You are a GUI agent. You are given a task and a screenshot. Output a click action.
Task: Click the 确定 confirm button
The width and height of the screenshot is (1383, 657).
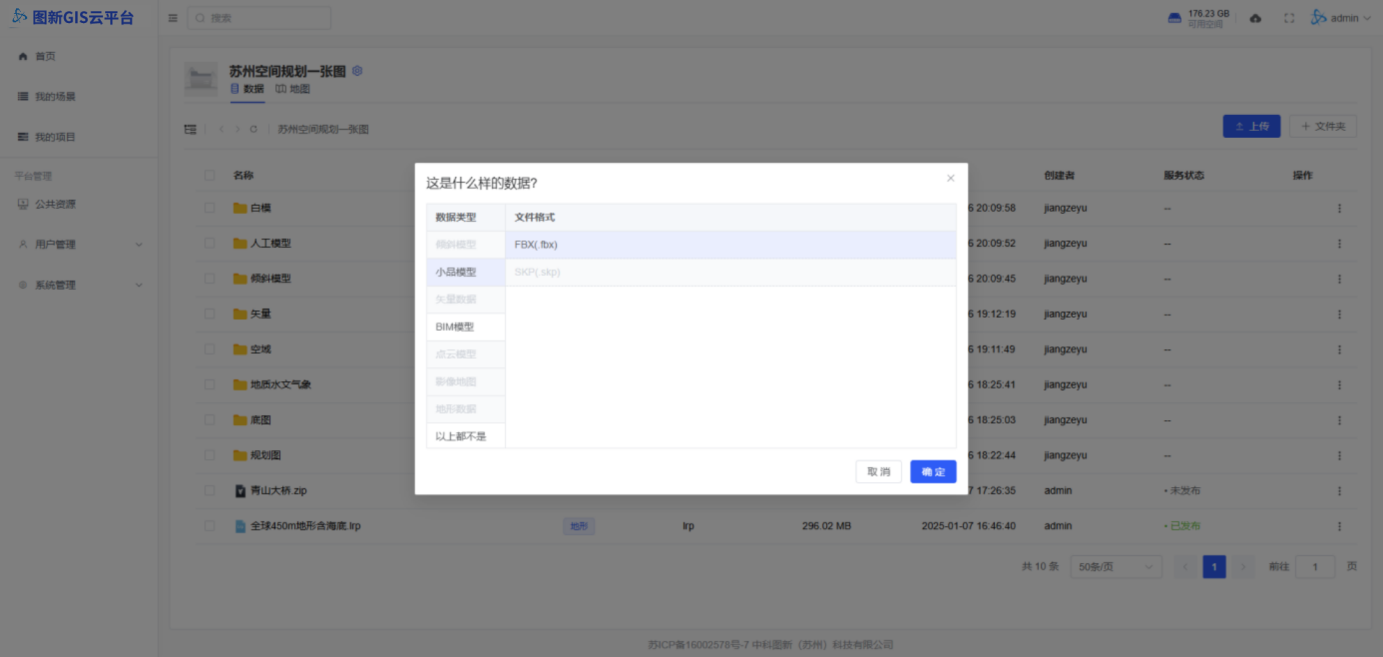click(933, 472)
